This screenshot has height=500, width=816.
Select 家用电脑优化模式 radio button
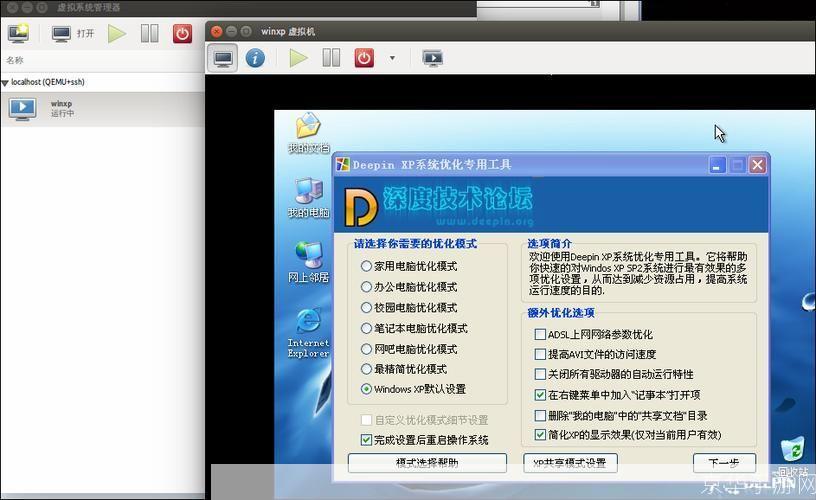pos(366,266)
